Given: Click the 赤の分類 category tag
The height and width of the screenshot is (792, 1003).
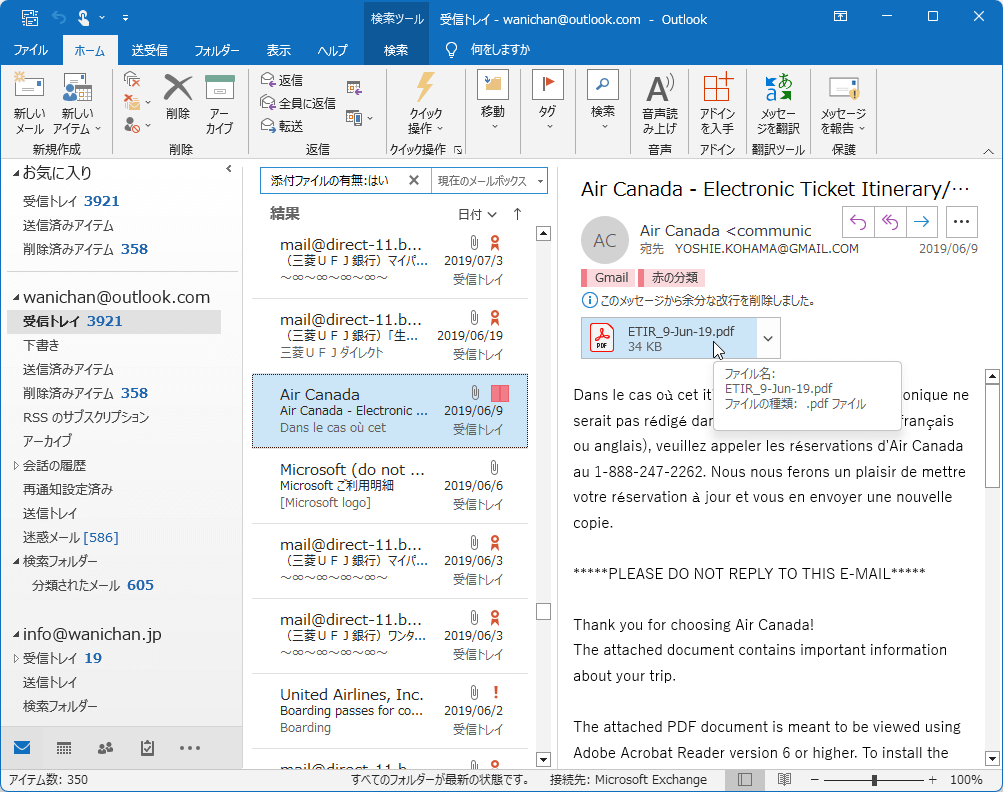Looking at the screenshot, I should click(672, 278).
